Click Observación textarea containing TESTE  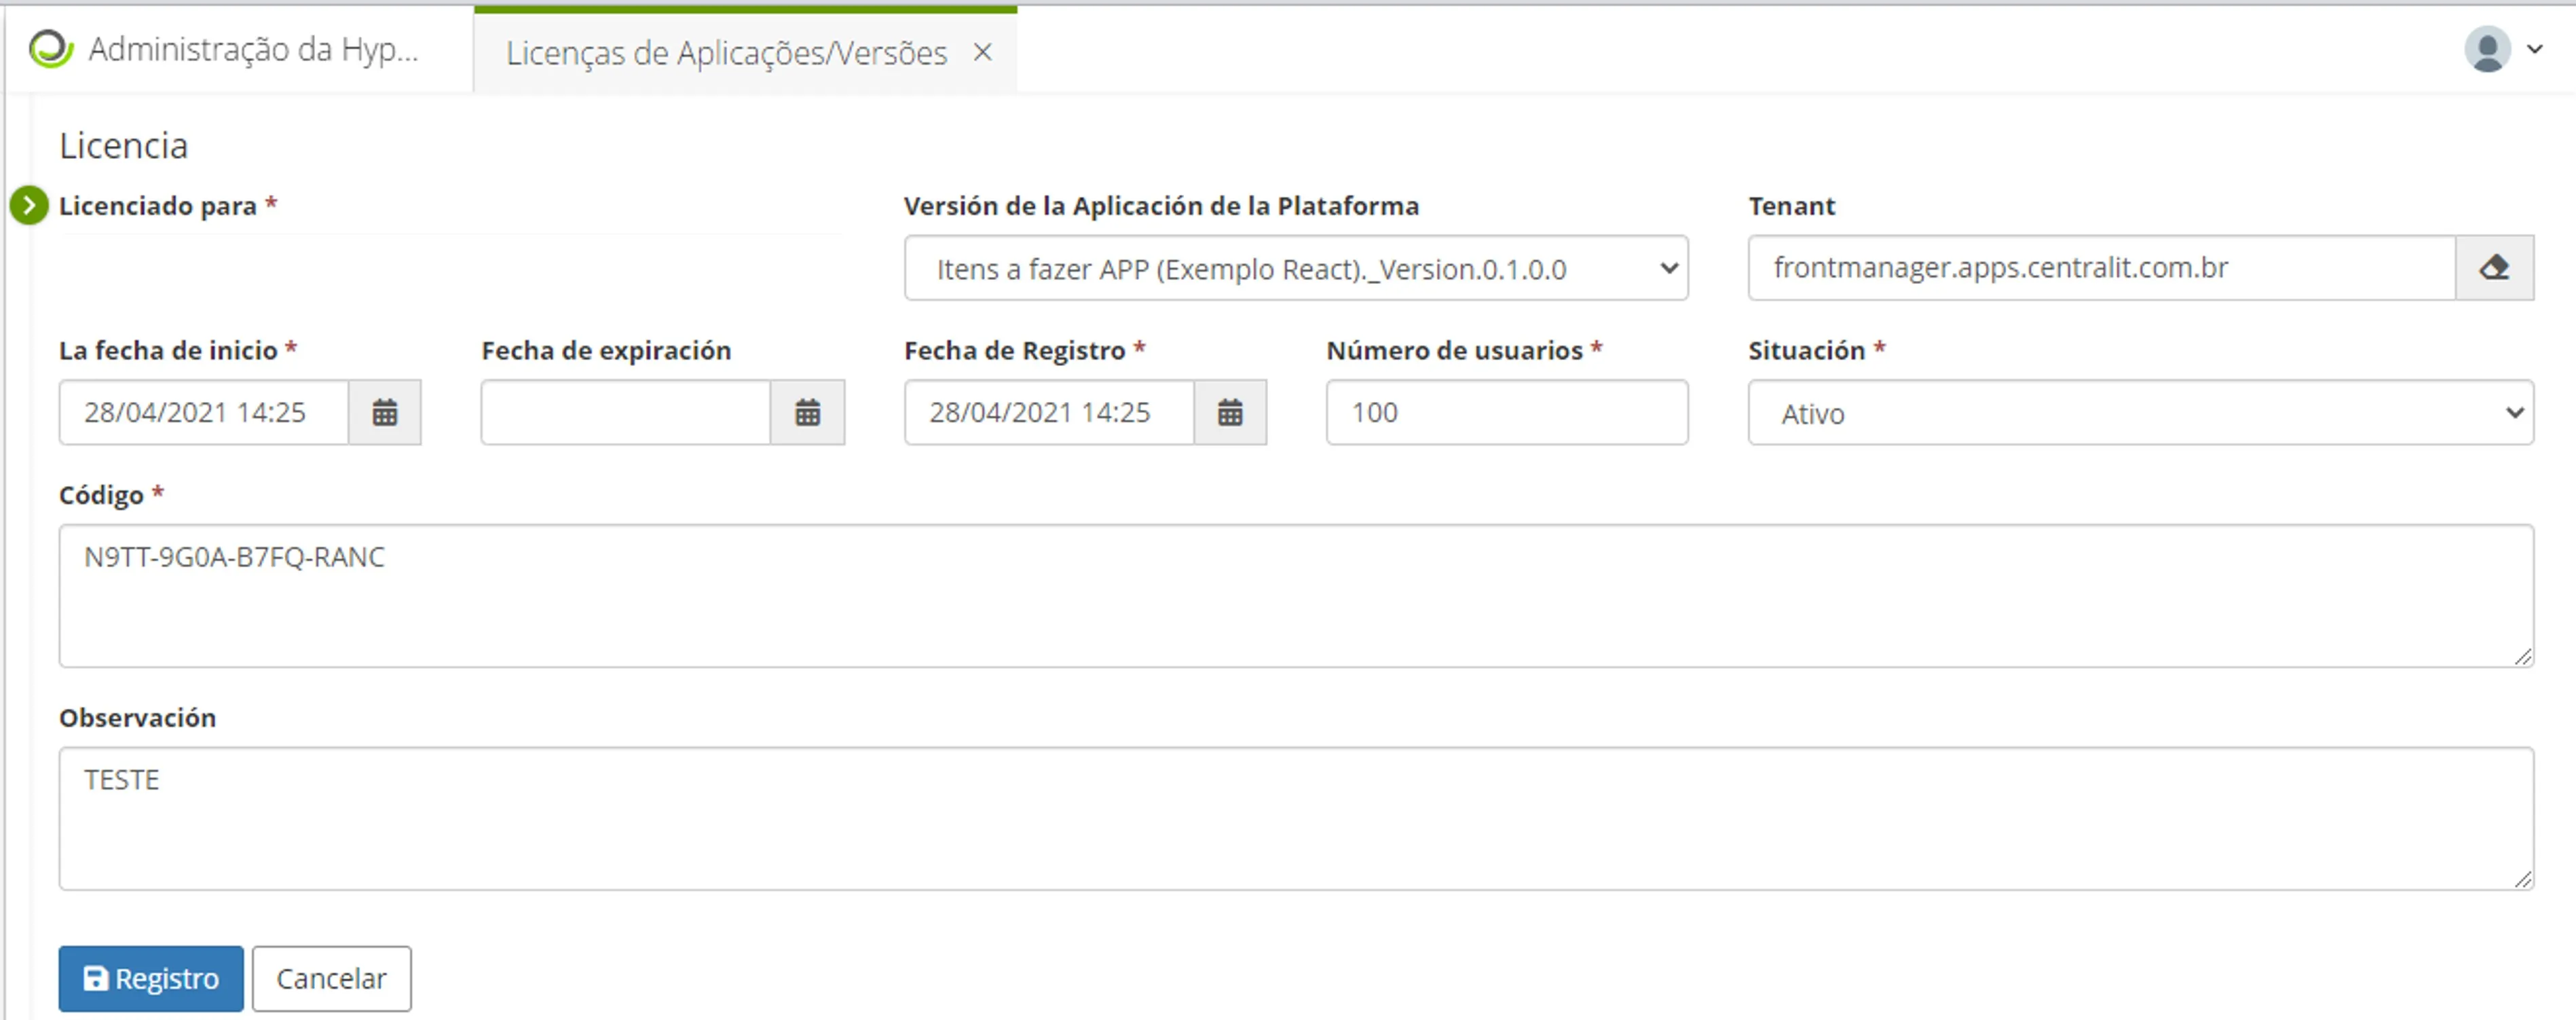pyautogui.click(x=1296, y=818)
